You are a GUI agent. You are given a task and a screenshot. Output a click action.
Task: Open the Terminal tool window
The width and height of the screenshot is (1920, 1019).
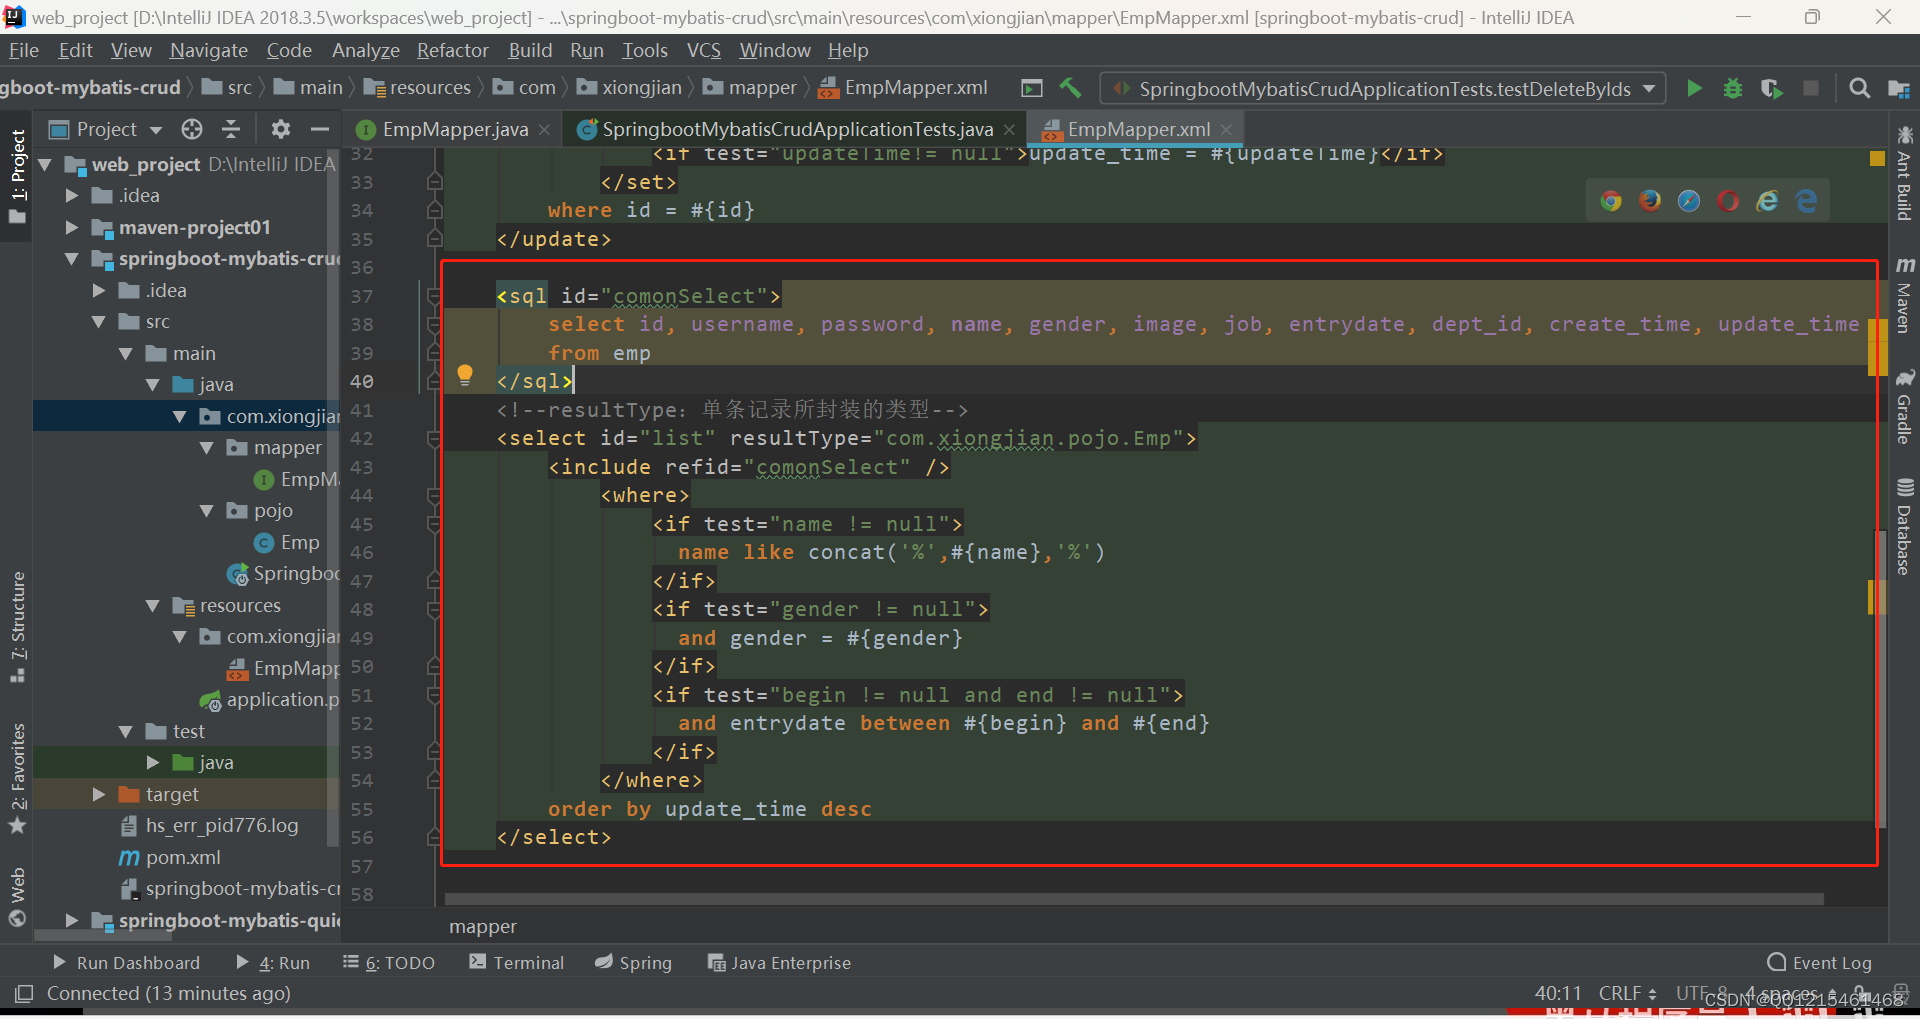[517, 962]
